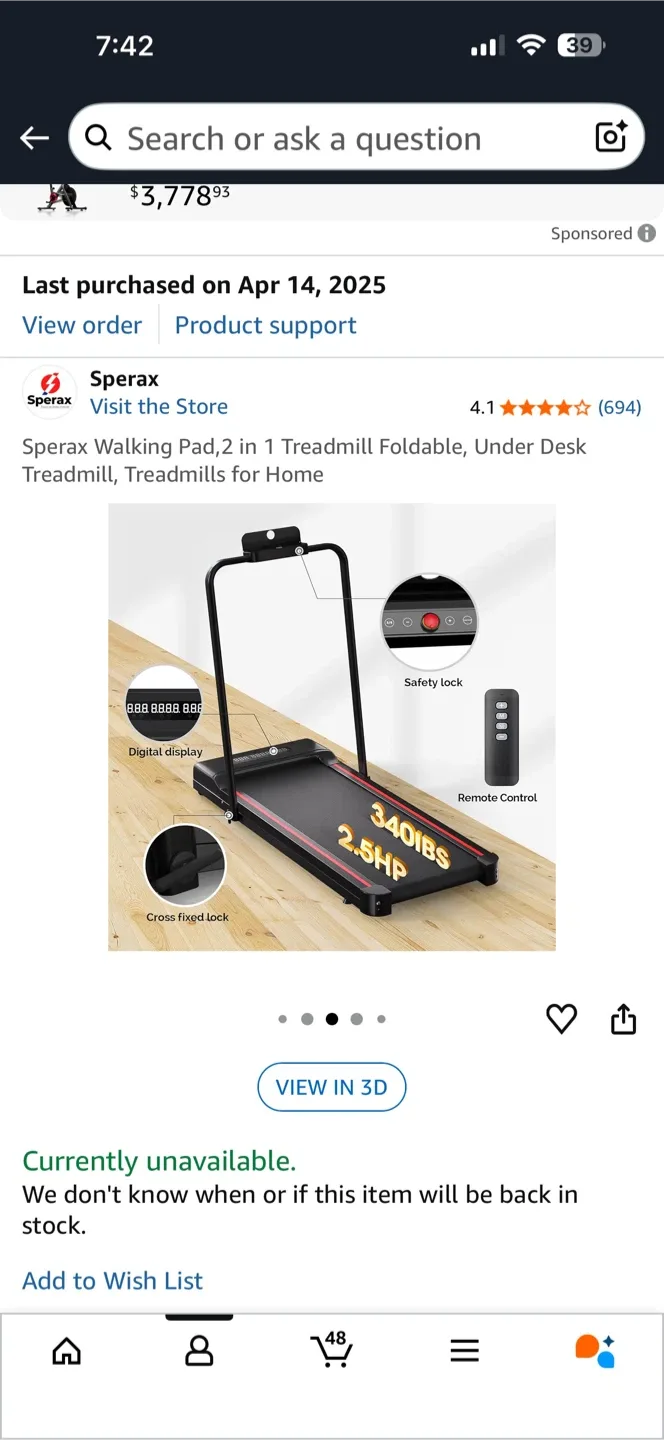
Task: Tap the back arrow icon
Action: [35, 138]
